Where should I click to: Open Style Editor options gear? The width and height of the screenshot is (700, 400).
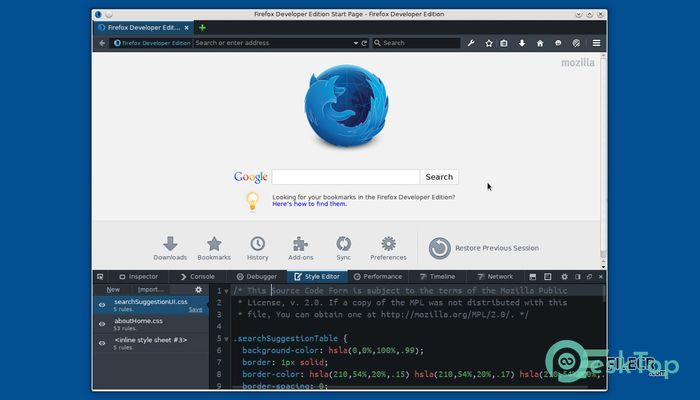(199, 290)
